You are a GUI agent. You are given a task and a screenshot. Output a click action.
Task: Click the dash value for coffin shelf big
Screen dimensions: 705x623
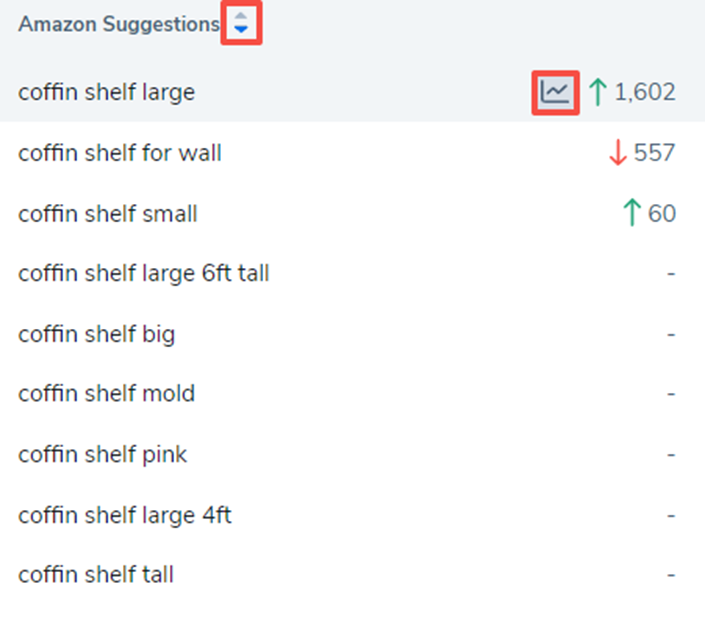point(671,334)
